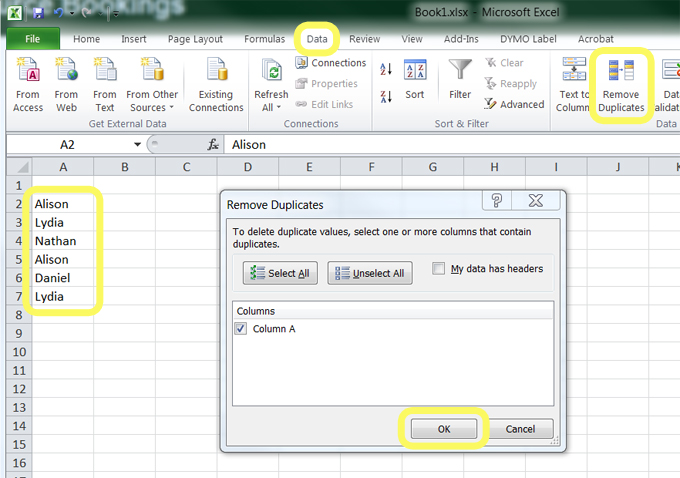Uncheck the Column A checkbox
Viewport: 680px width, 478px height.
tap(241, 329)
